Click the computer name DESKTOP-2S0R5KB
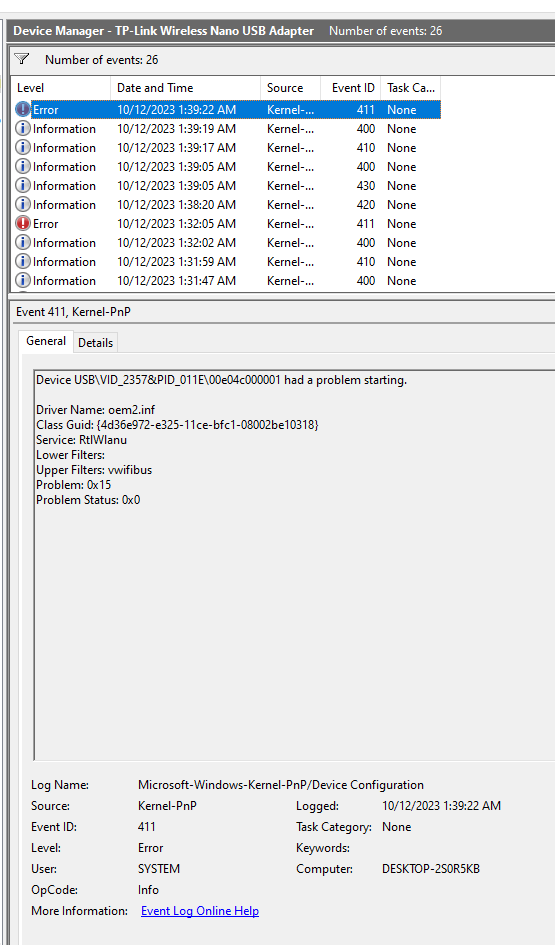 (431, 868)
